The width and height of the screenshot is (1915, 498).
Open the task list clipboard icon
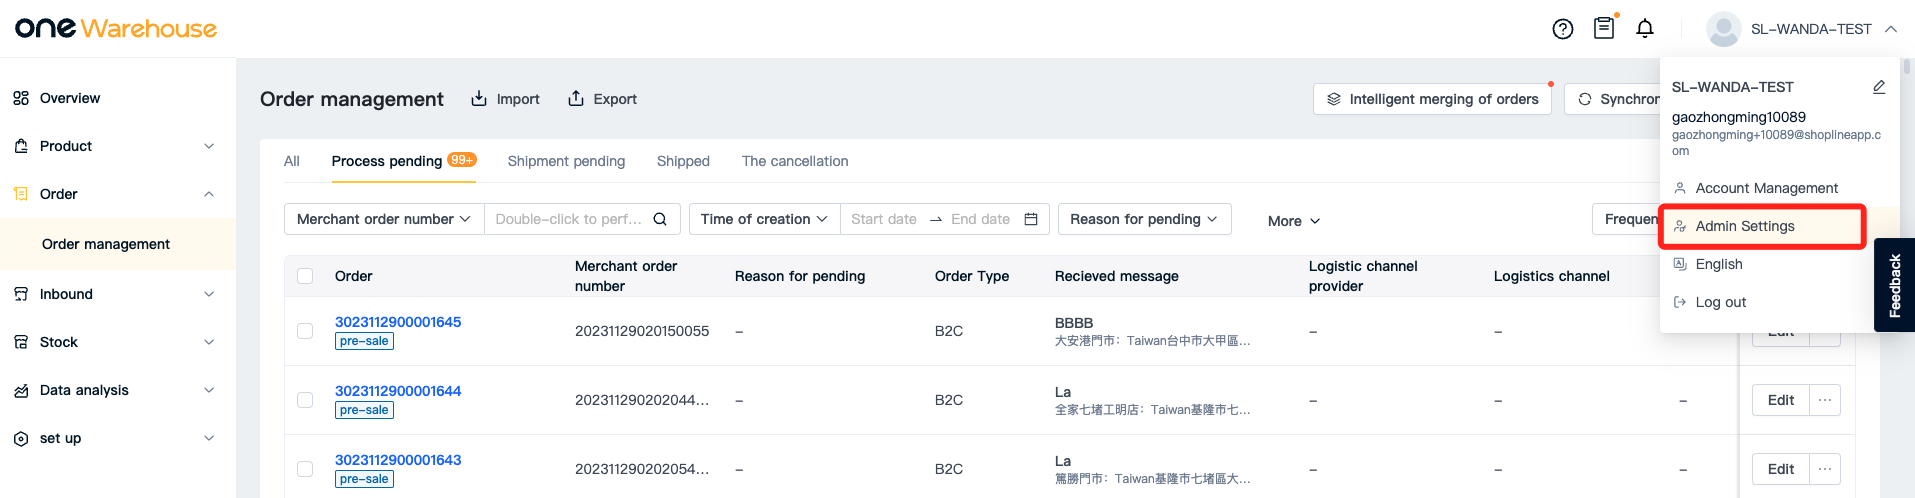pyautogui.click(x=1604, y=28)
